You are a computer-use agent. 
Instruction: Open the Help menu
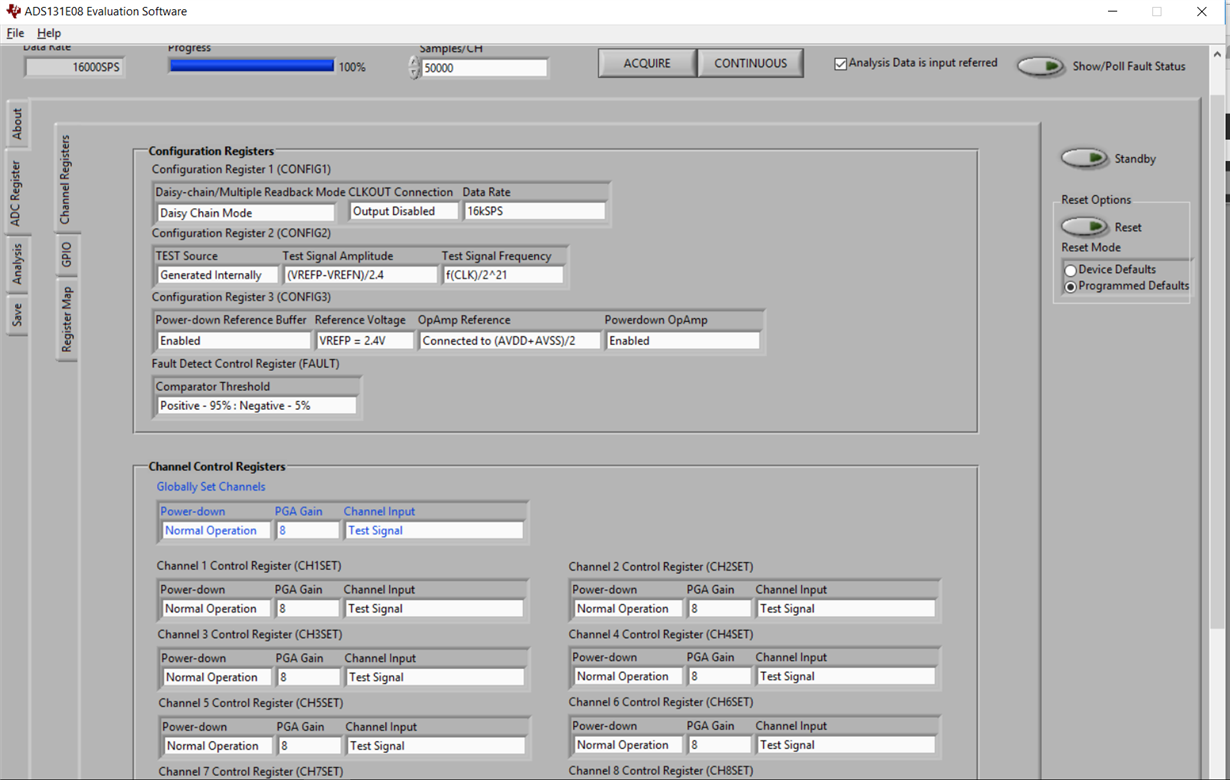point(49,33)
